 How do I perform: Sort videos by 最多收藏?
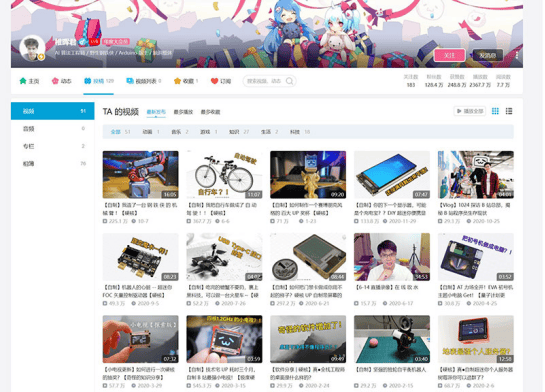click(210, 112)
